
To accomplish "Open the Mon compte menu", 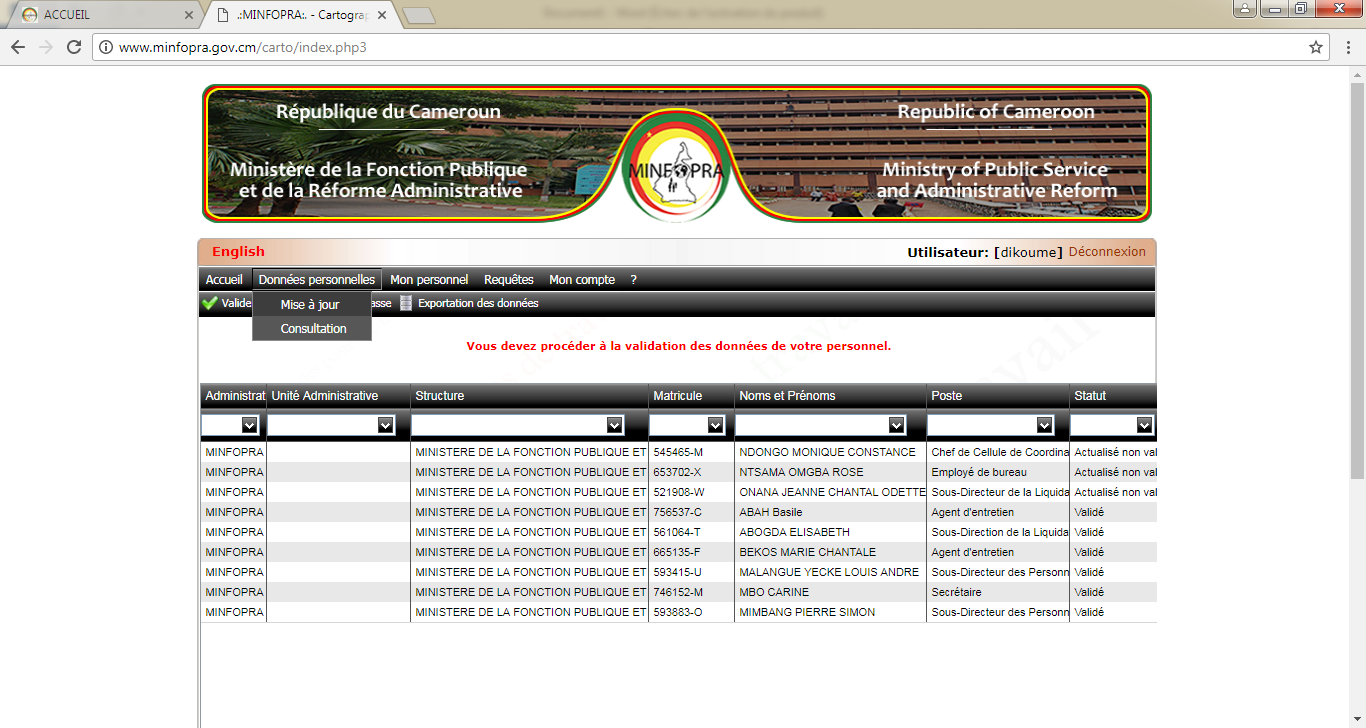I will tap(582, 280).
